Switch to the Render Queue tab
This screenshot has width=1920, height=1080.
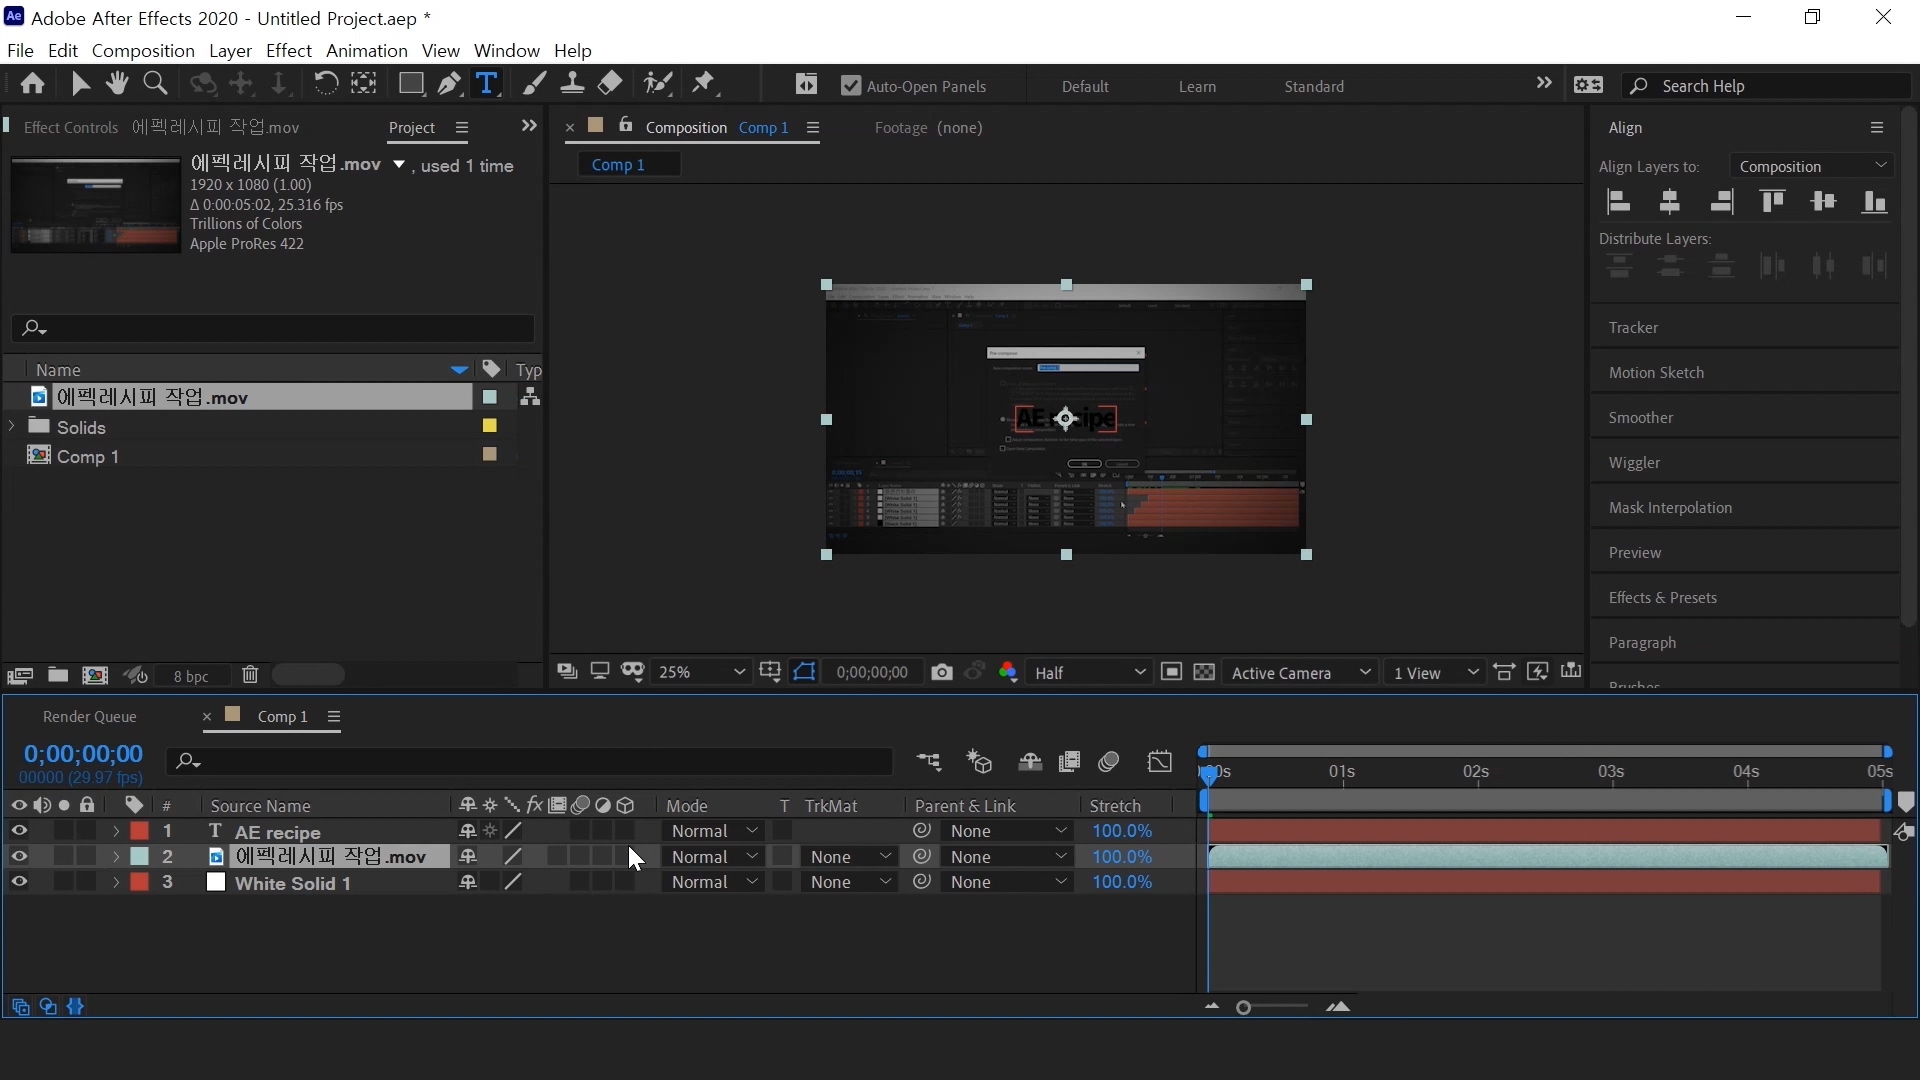click(x=90, y=717)
